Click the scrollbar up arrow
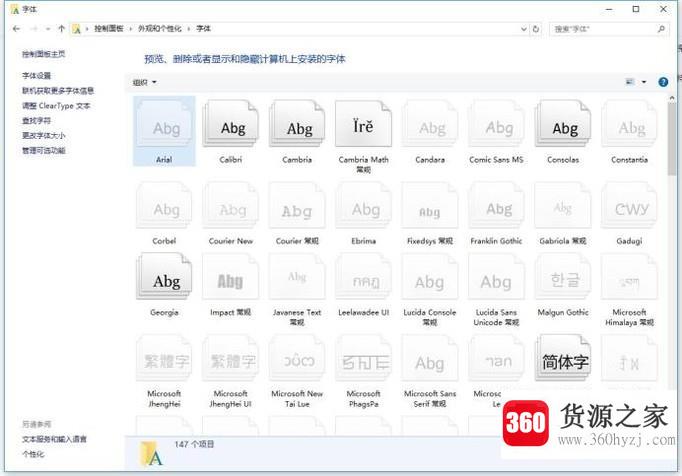The width and height of the screenshot is (682, 476). pos(672,98)
